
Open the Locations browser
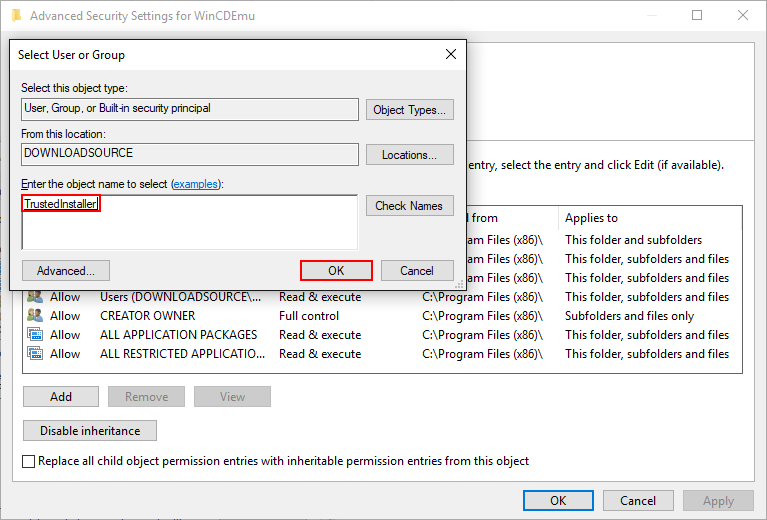pos(409,155)
